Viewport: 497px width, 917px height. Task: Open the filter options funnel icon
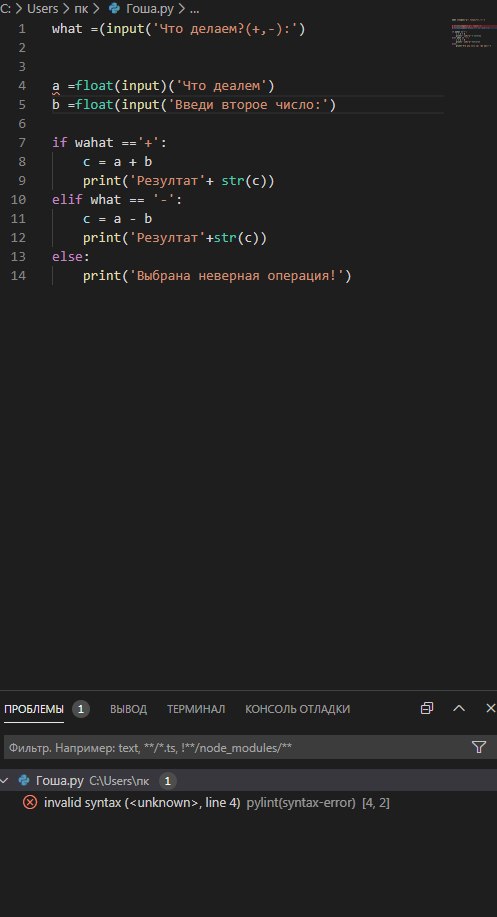tap(478, 747)
